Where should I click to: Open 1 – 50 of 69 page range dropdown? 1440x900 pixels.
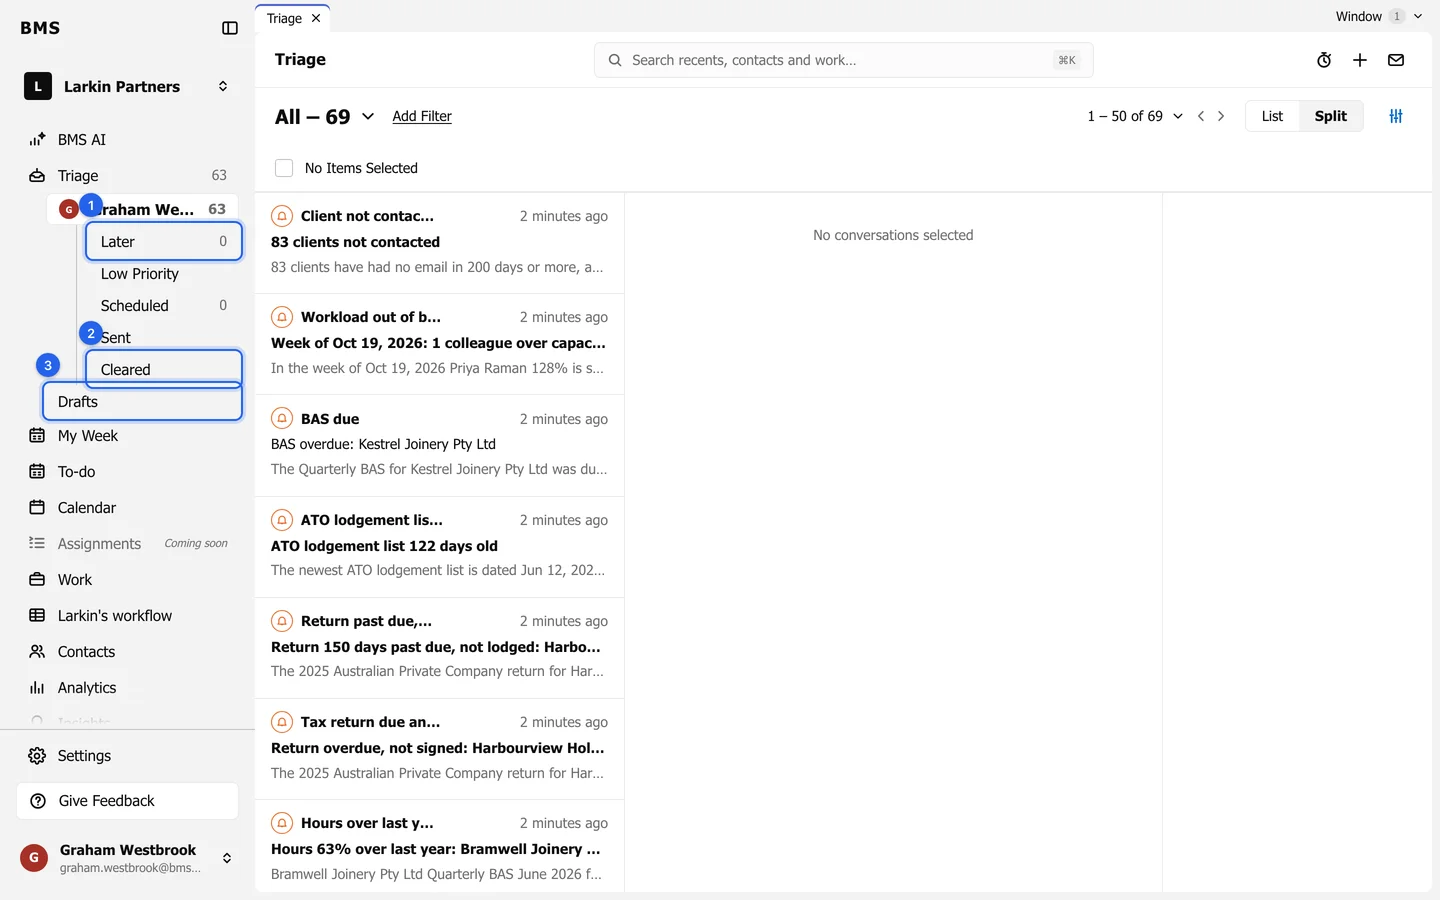pyautogui.click(x=1135, y=116)
